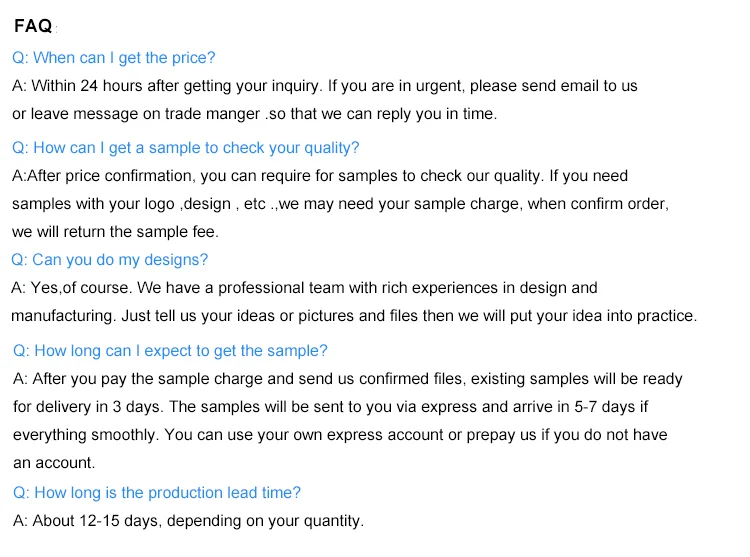This screenshot has width=750, height=557.
Task: Click the answer line starting "After you pay"
Action: pos(347,379)
